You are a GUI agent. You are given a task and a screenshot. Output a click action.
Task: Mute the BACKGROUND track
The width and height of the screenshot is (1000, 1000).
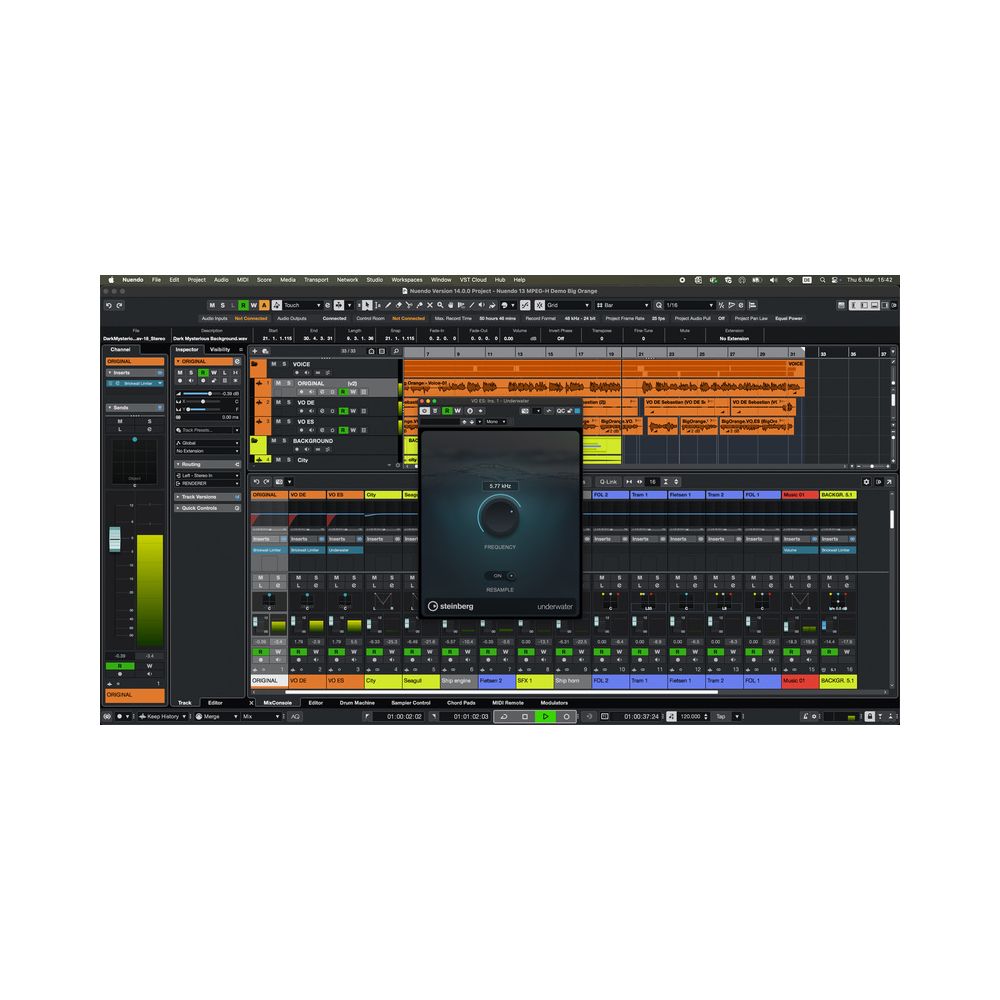click(x=273, y=441)
